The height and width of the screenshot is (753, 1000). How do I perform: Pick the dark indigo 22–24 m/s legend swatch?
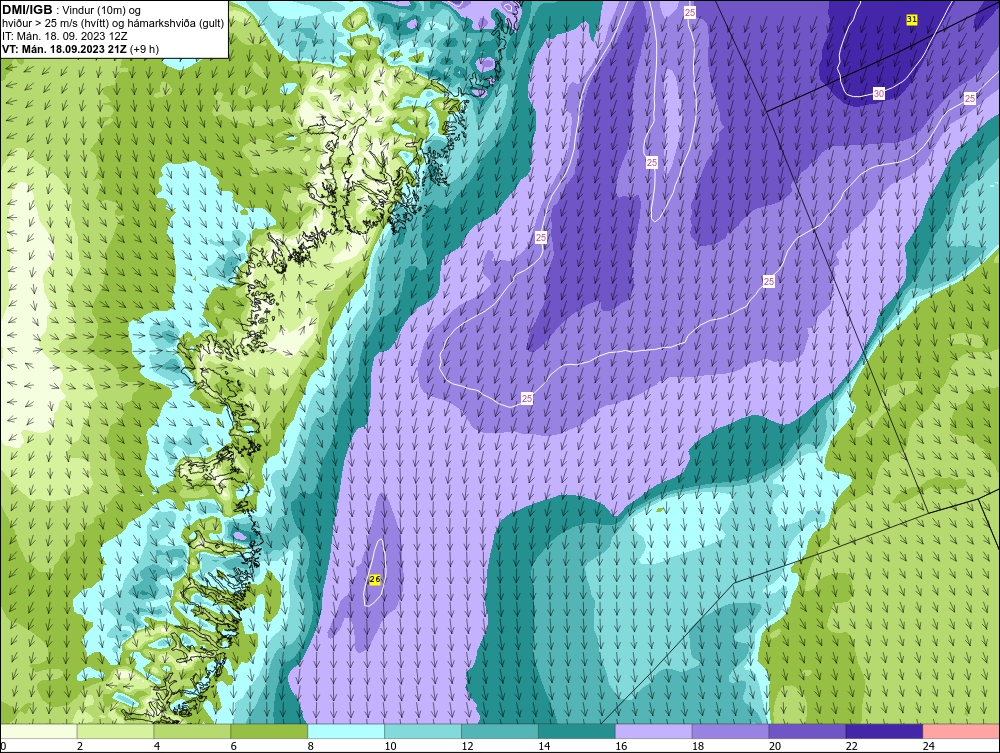click(884, 731)
